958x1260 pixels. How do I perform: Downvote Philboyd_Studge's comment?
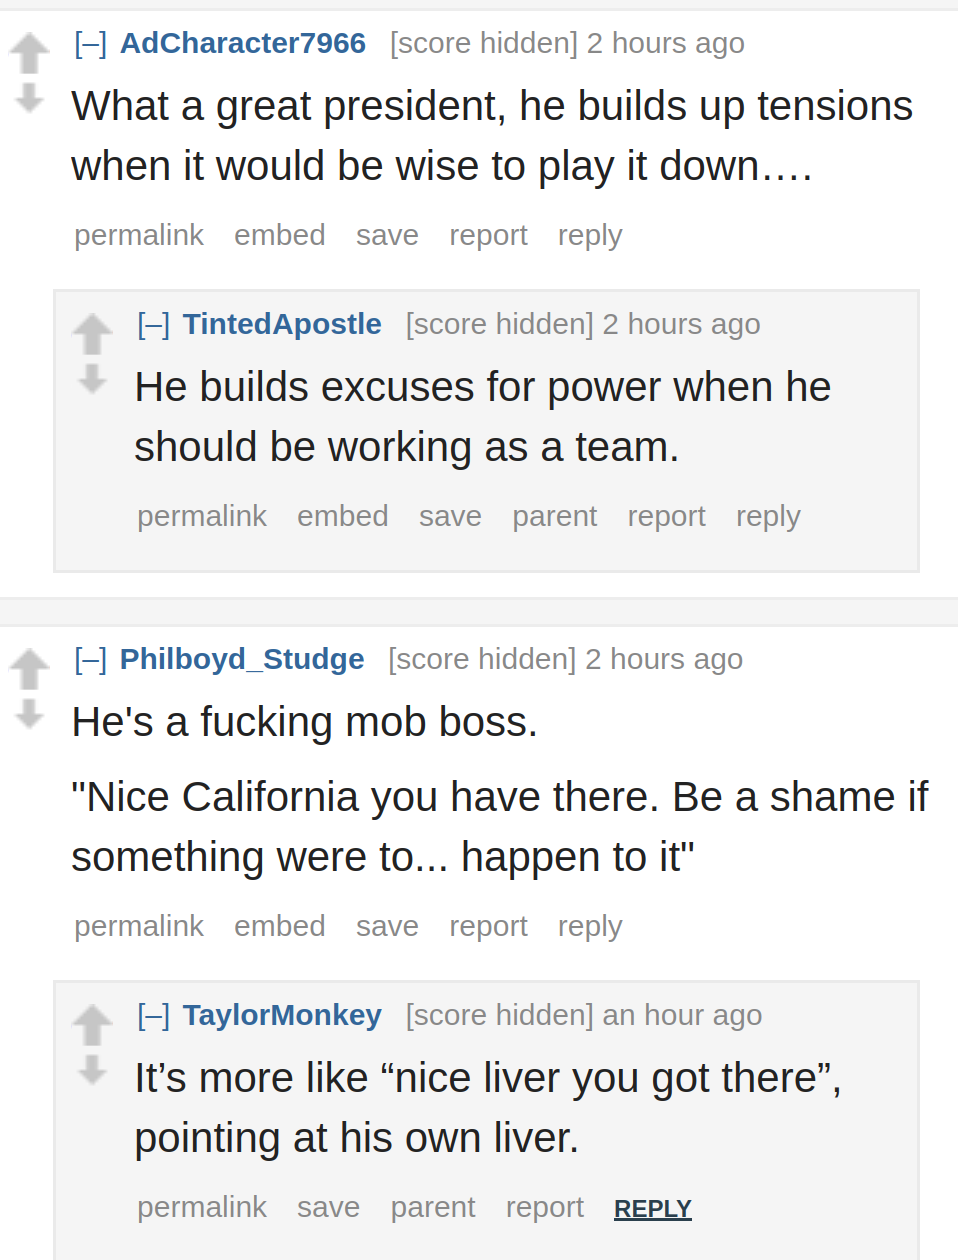[30, 714]
